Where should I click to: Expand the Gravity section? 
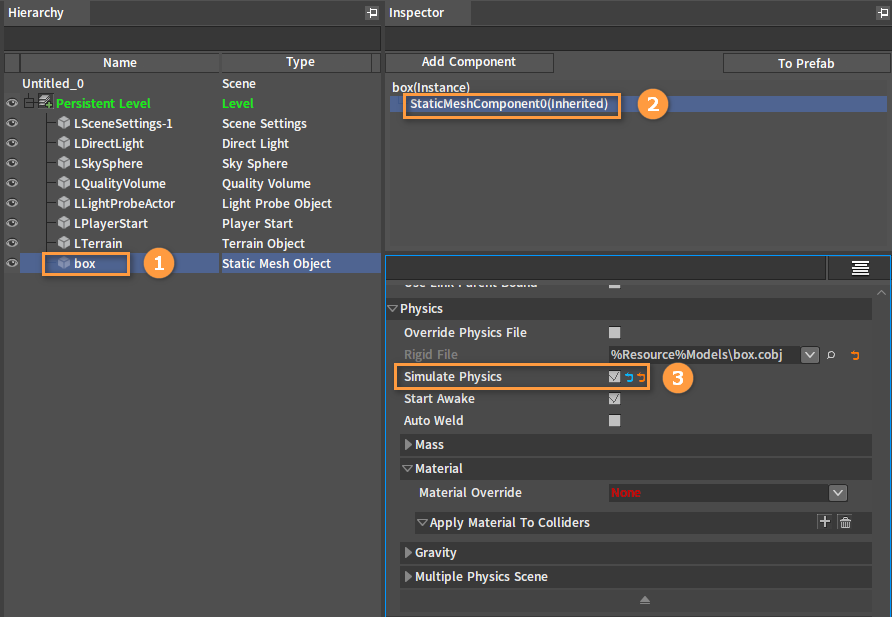pyautogui.click(x=408, y=552)
